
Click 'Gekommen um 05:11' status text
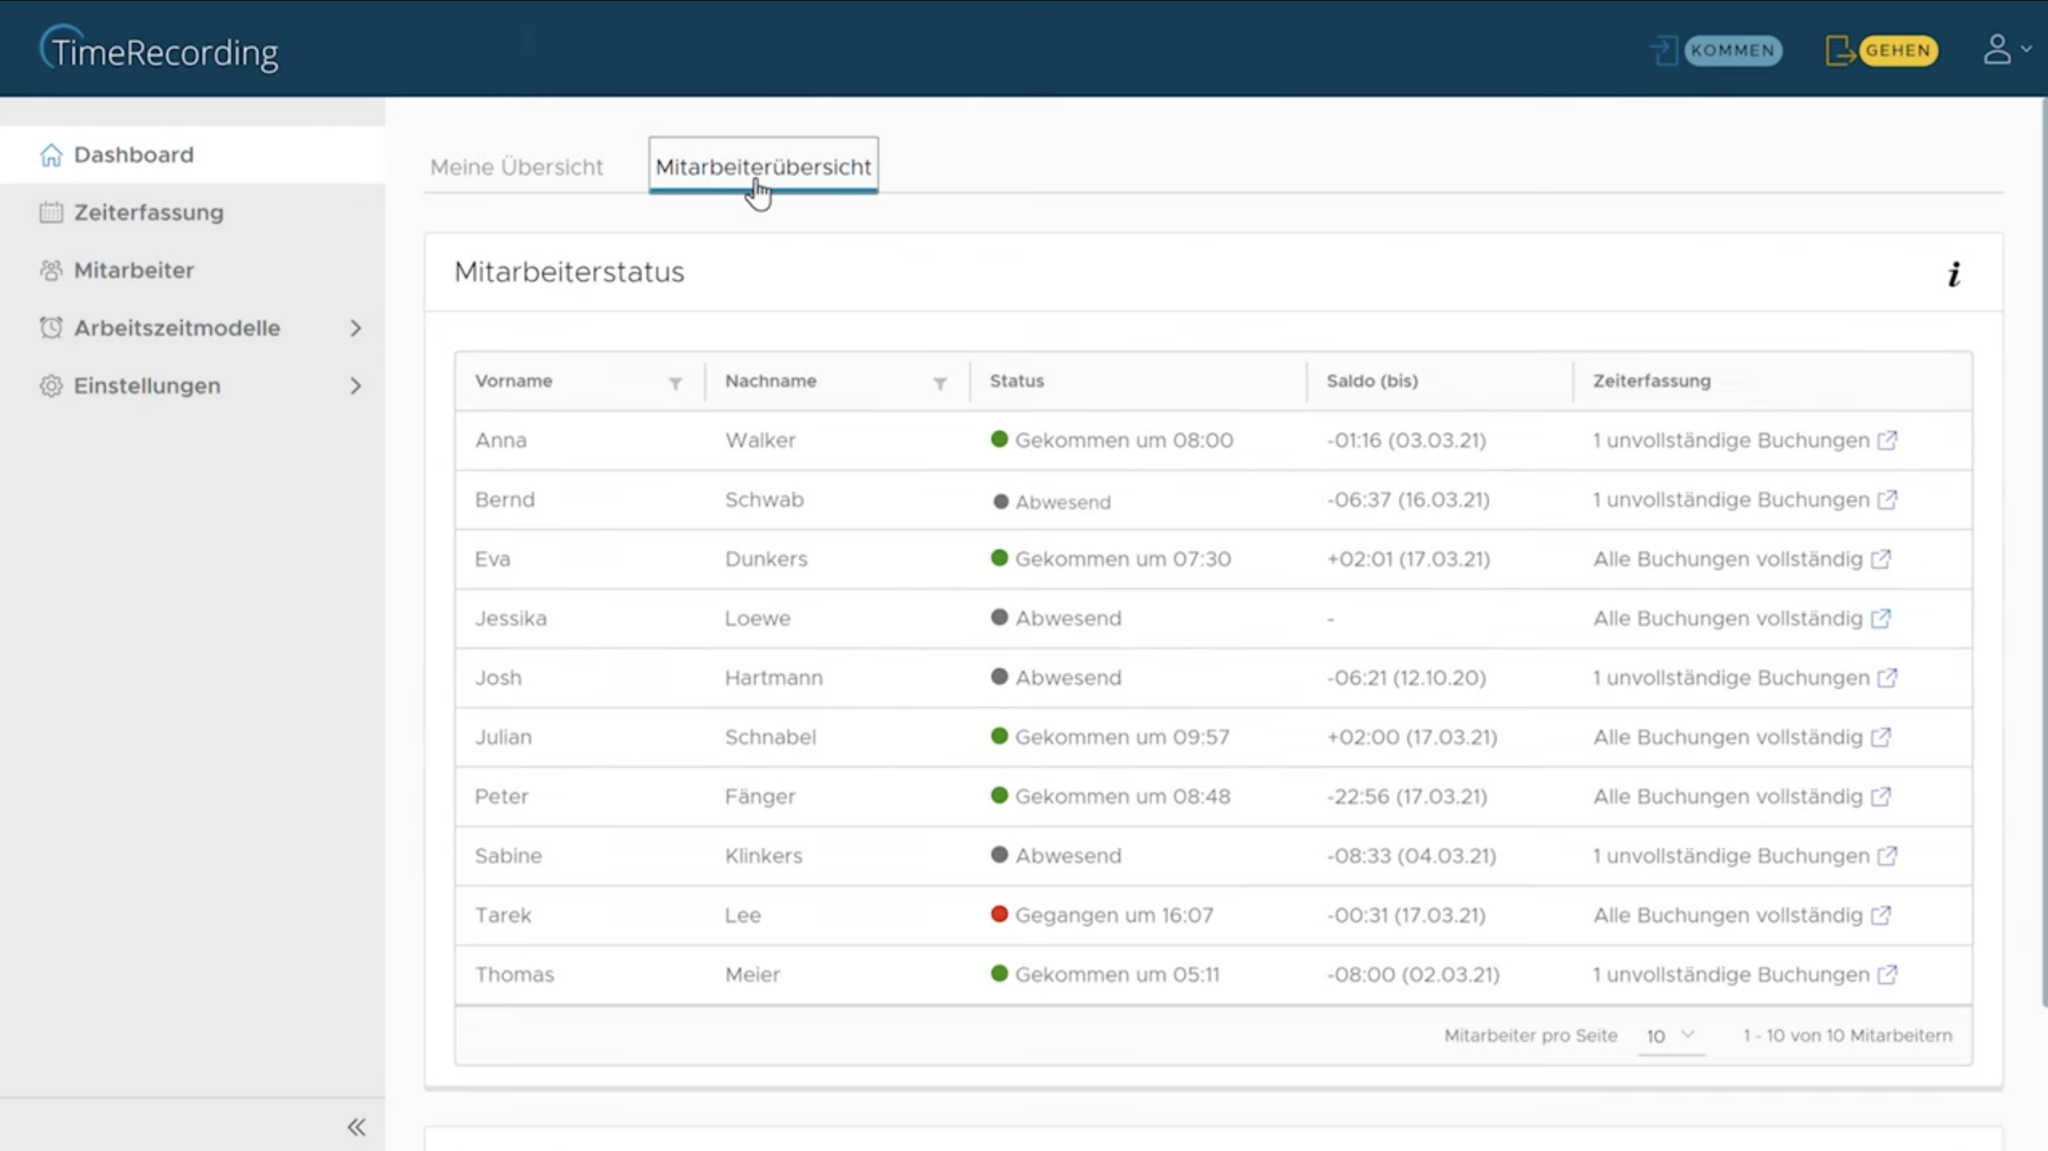(x=1117, y=974)
